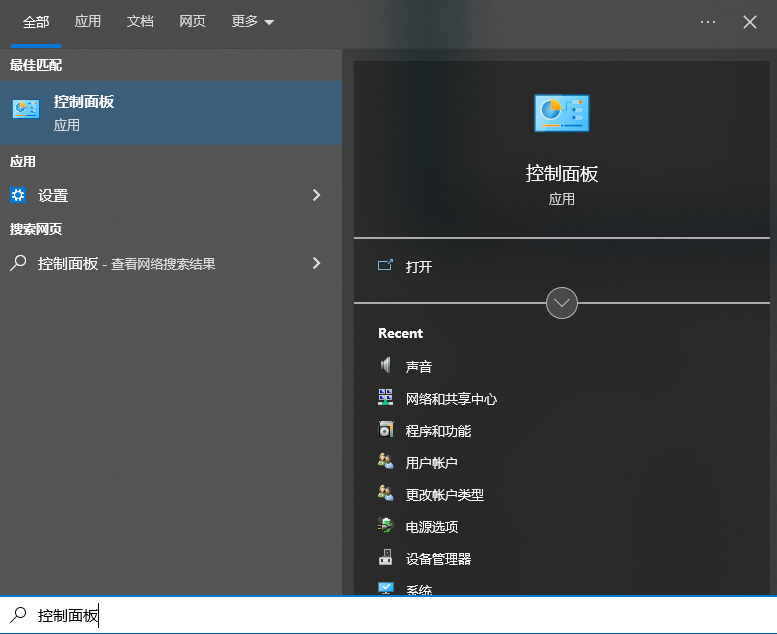Click the 设置 gear icon

18,195
